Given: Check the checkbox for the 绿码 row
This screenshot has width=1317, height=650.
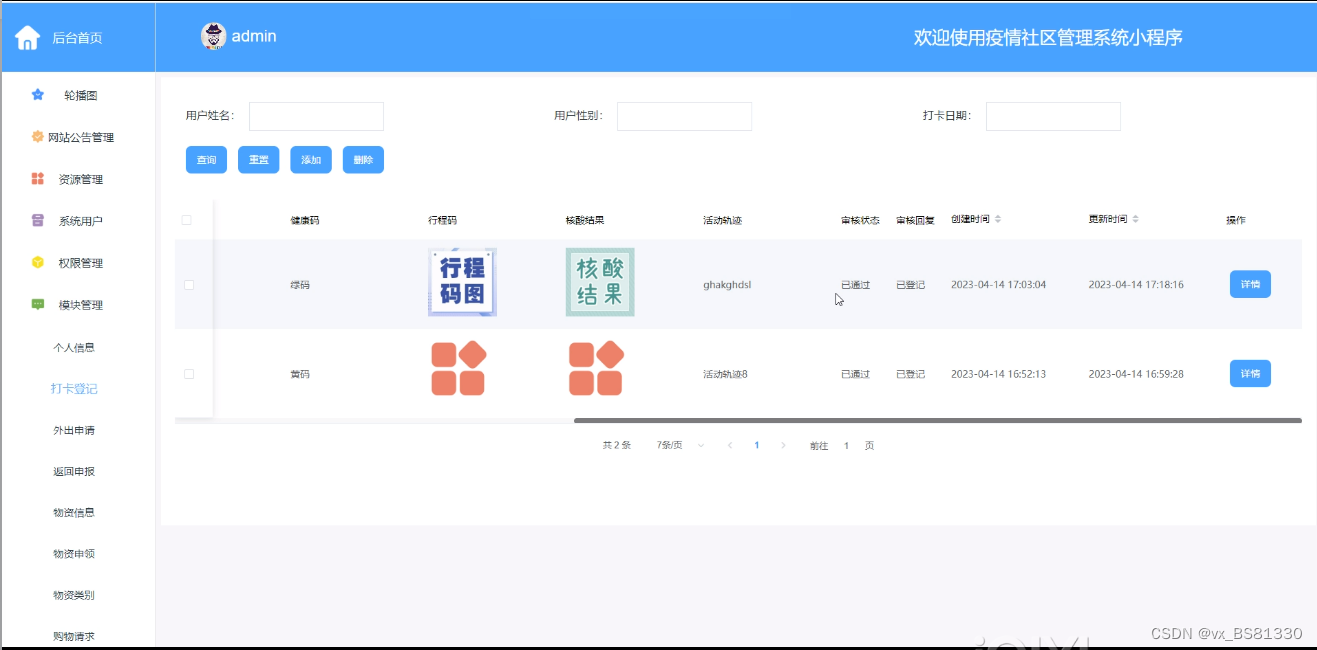Looking at the screenshot, I should 189,285.
